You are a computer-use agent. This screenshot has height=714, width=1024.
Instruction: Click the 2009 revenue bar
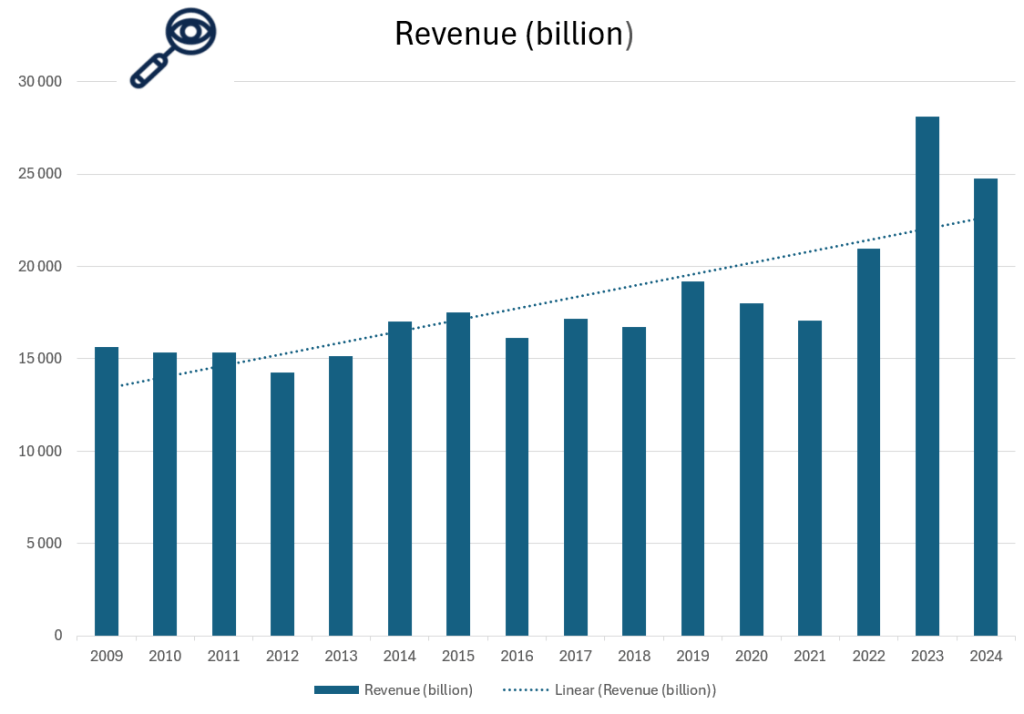tap(106, 490)
